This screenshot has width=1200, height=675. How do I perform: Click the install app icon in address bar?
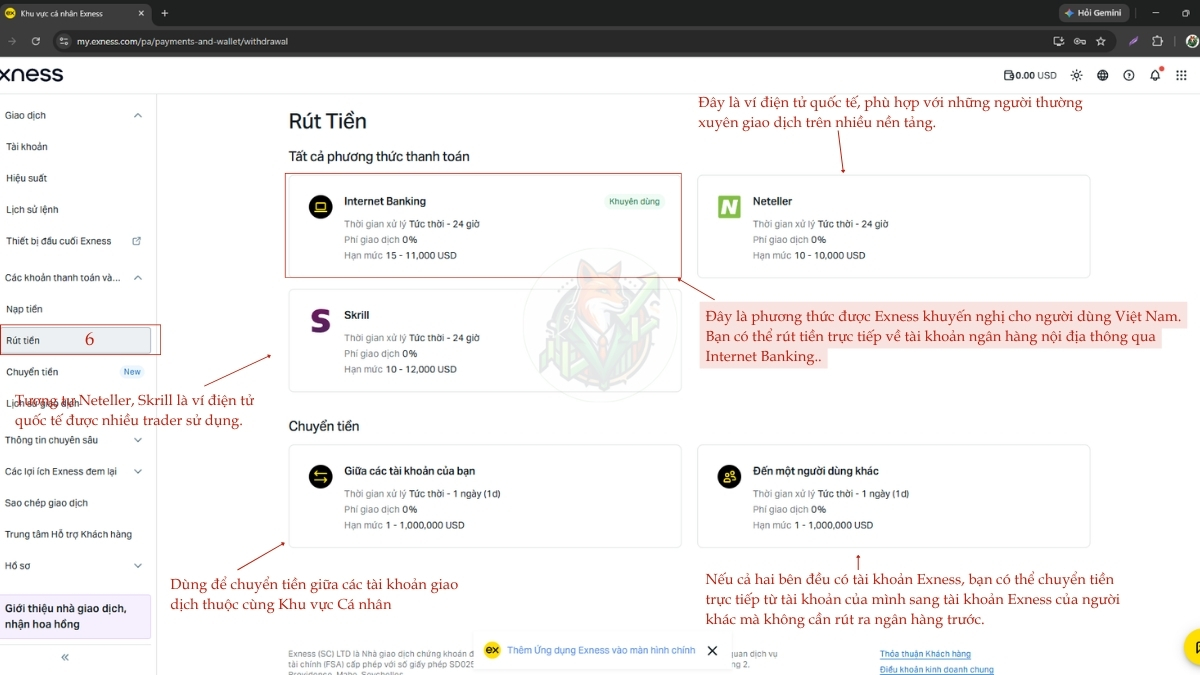pos(1059,41)
